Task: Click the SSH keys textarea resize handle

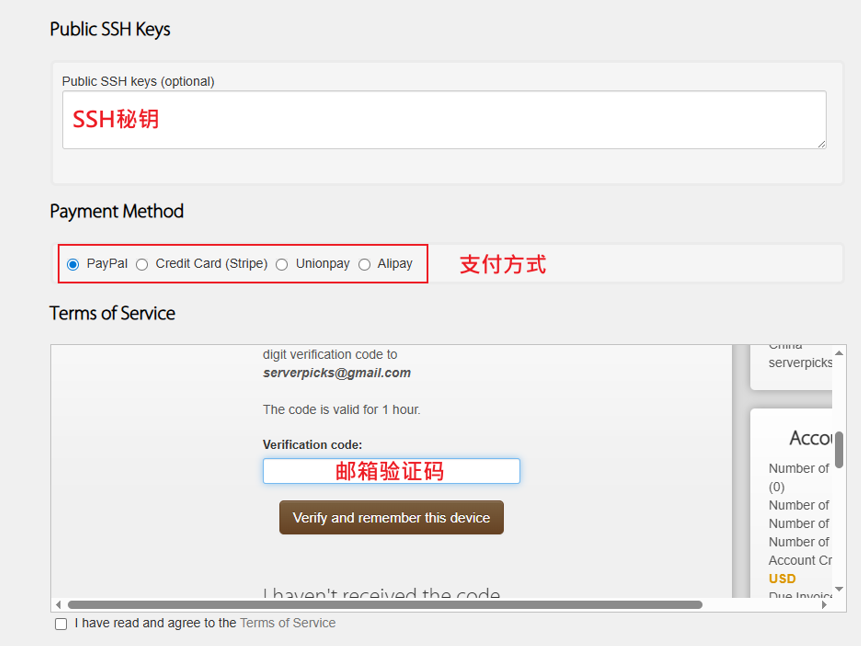Action: click(821, 144)
